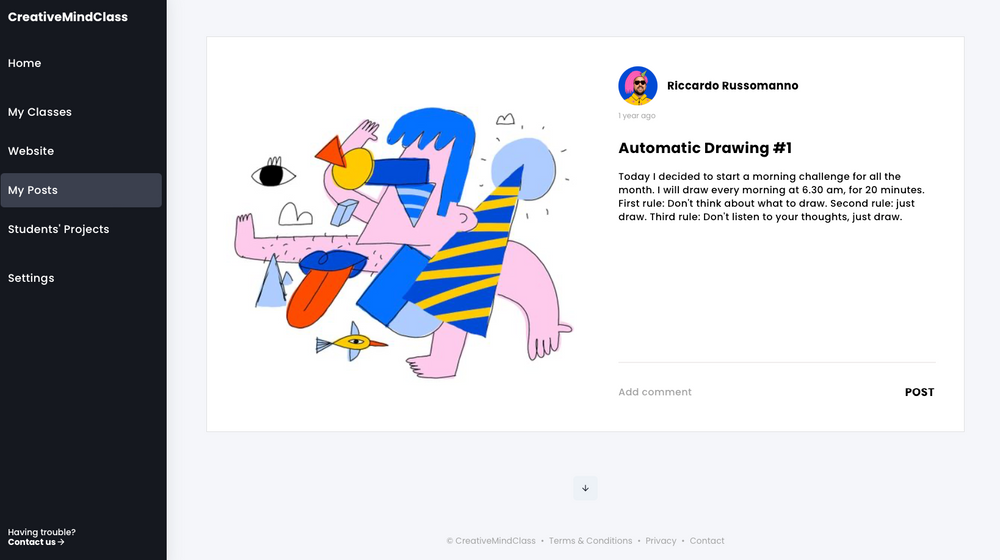Image resolution: width=1000 pixels, height=560 pixels.
Task: Open the Privacy footer link
Action: click(661, 541)
